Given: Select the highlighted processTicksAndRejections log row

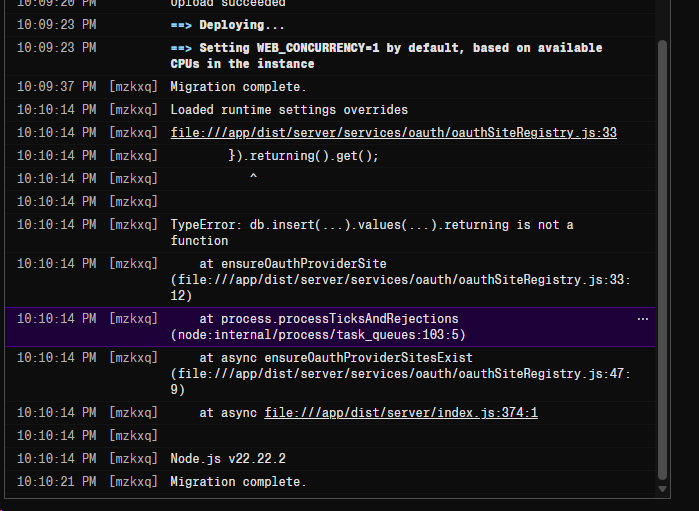Looking at the screenshot, I should (x=330, y=326).
